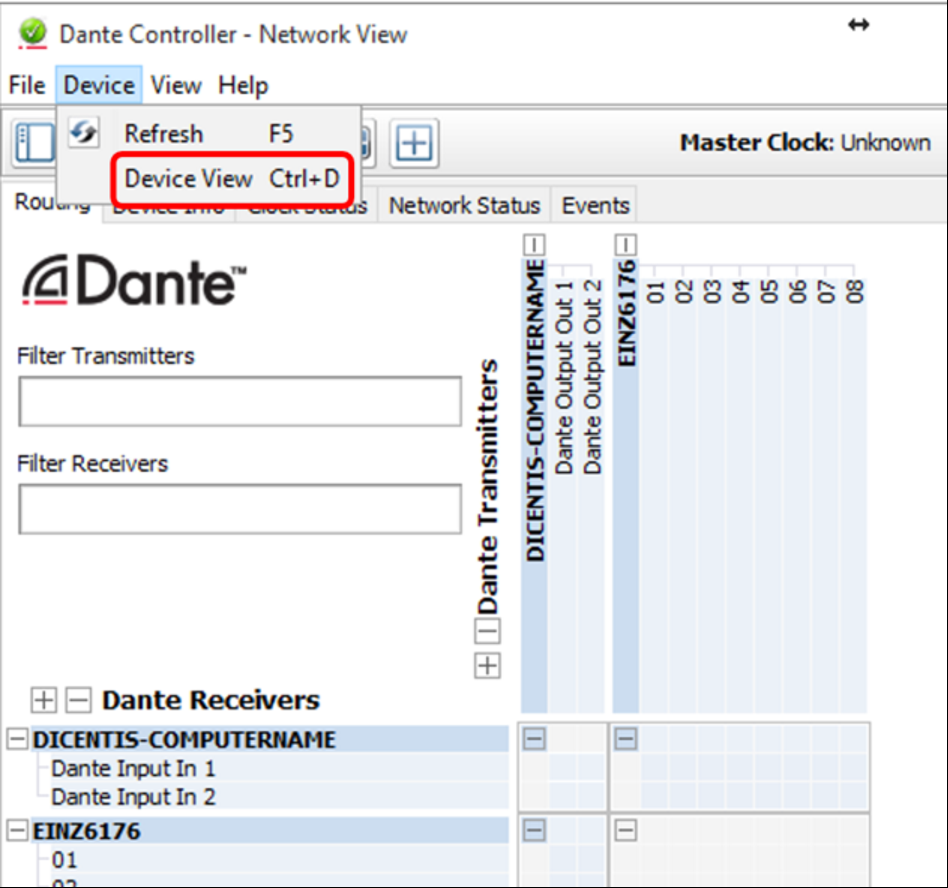Click the plus toolbar button beside Master Clock
Image resolution: width=948 pixels, height=888 pixels.
click(x=413, y=144)
